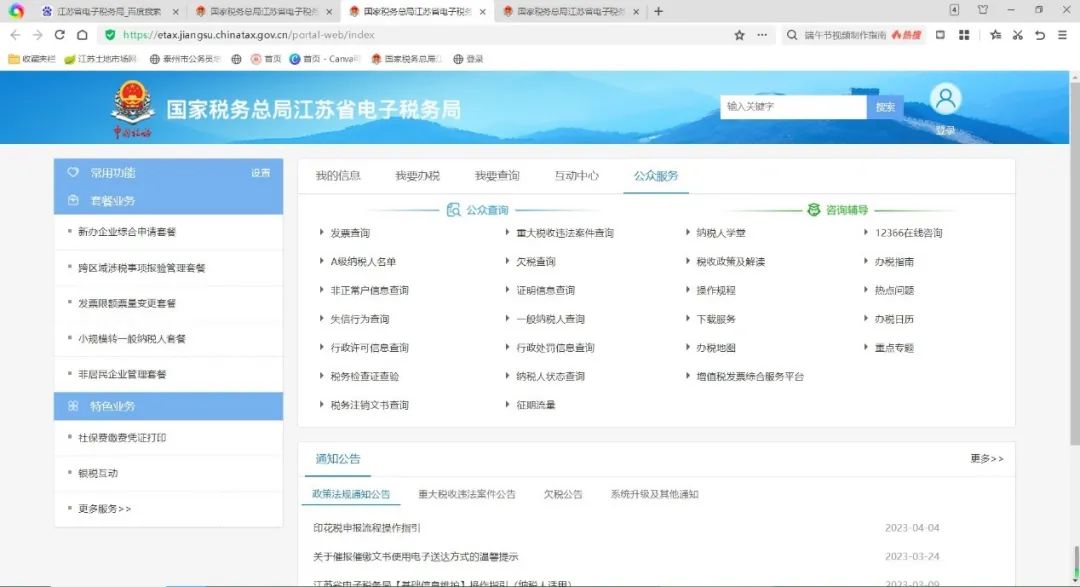Open the browser hamburger menu icon
Screen dimensions: 1080x587
(x=1062, y=34)
